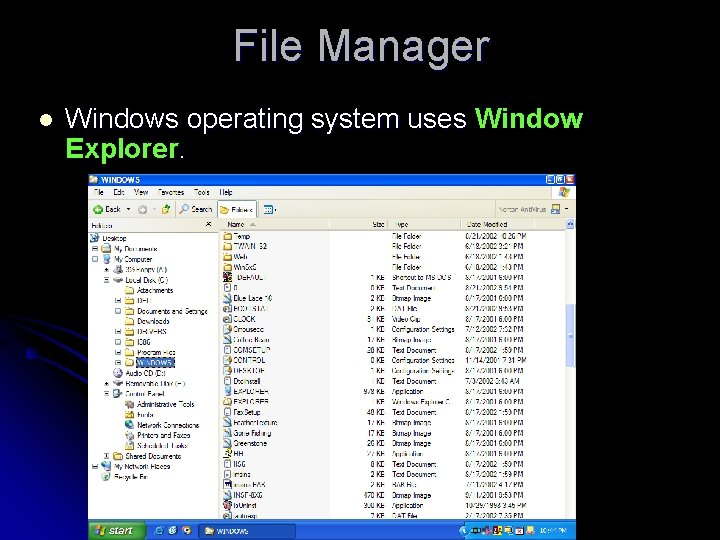Click the Windows Start button
This screenshot has width=720, height=540.
pos(117,531)
